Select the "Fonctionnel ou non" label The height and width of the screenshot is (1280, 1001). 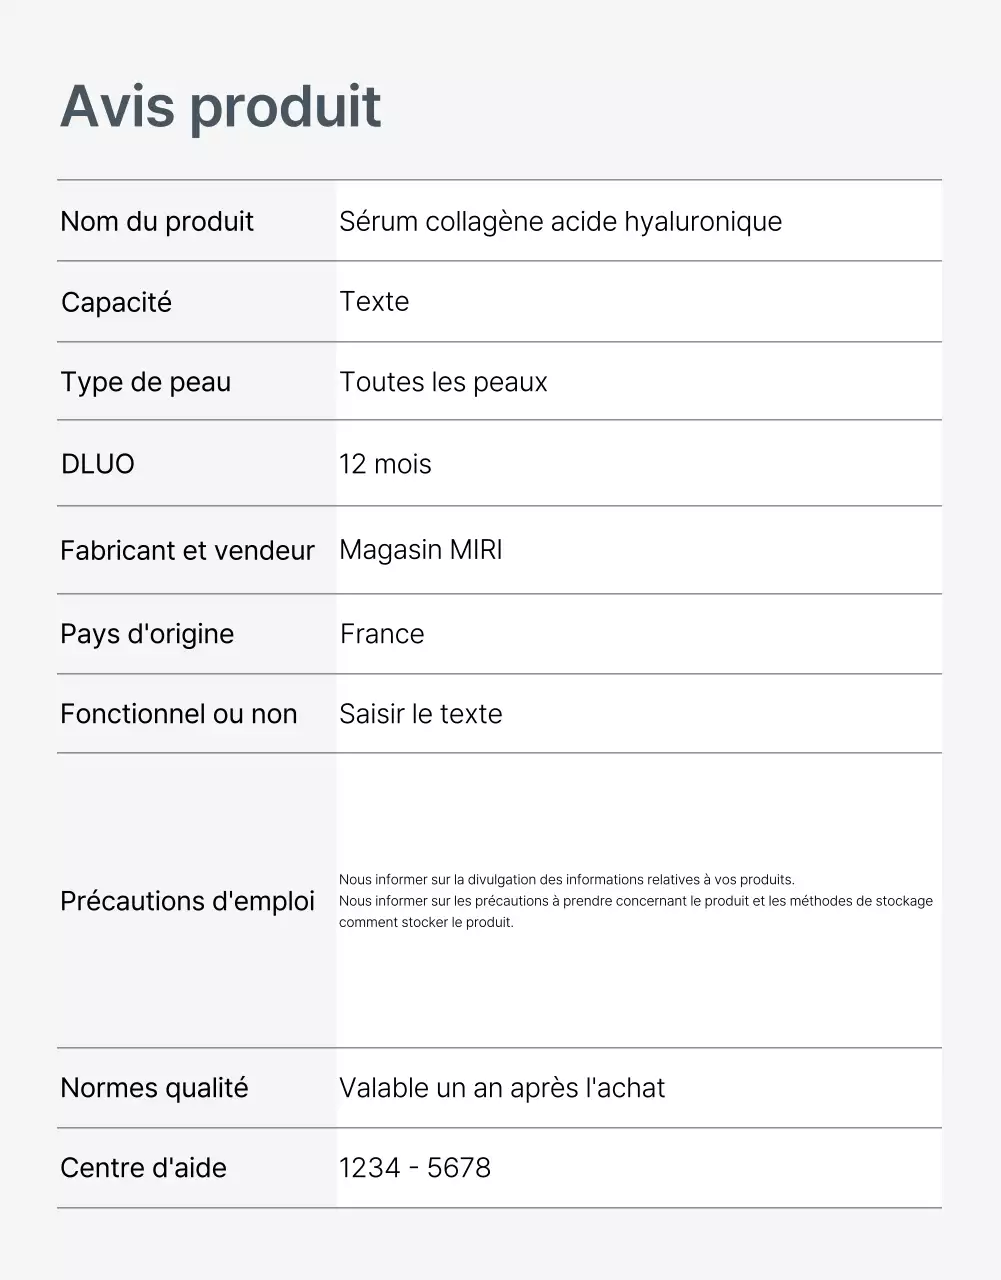pyautogui.click(x=178, y=714)
